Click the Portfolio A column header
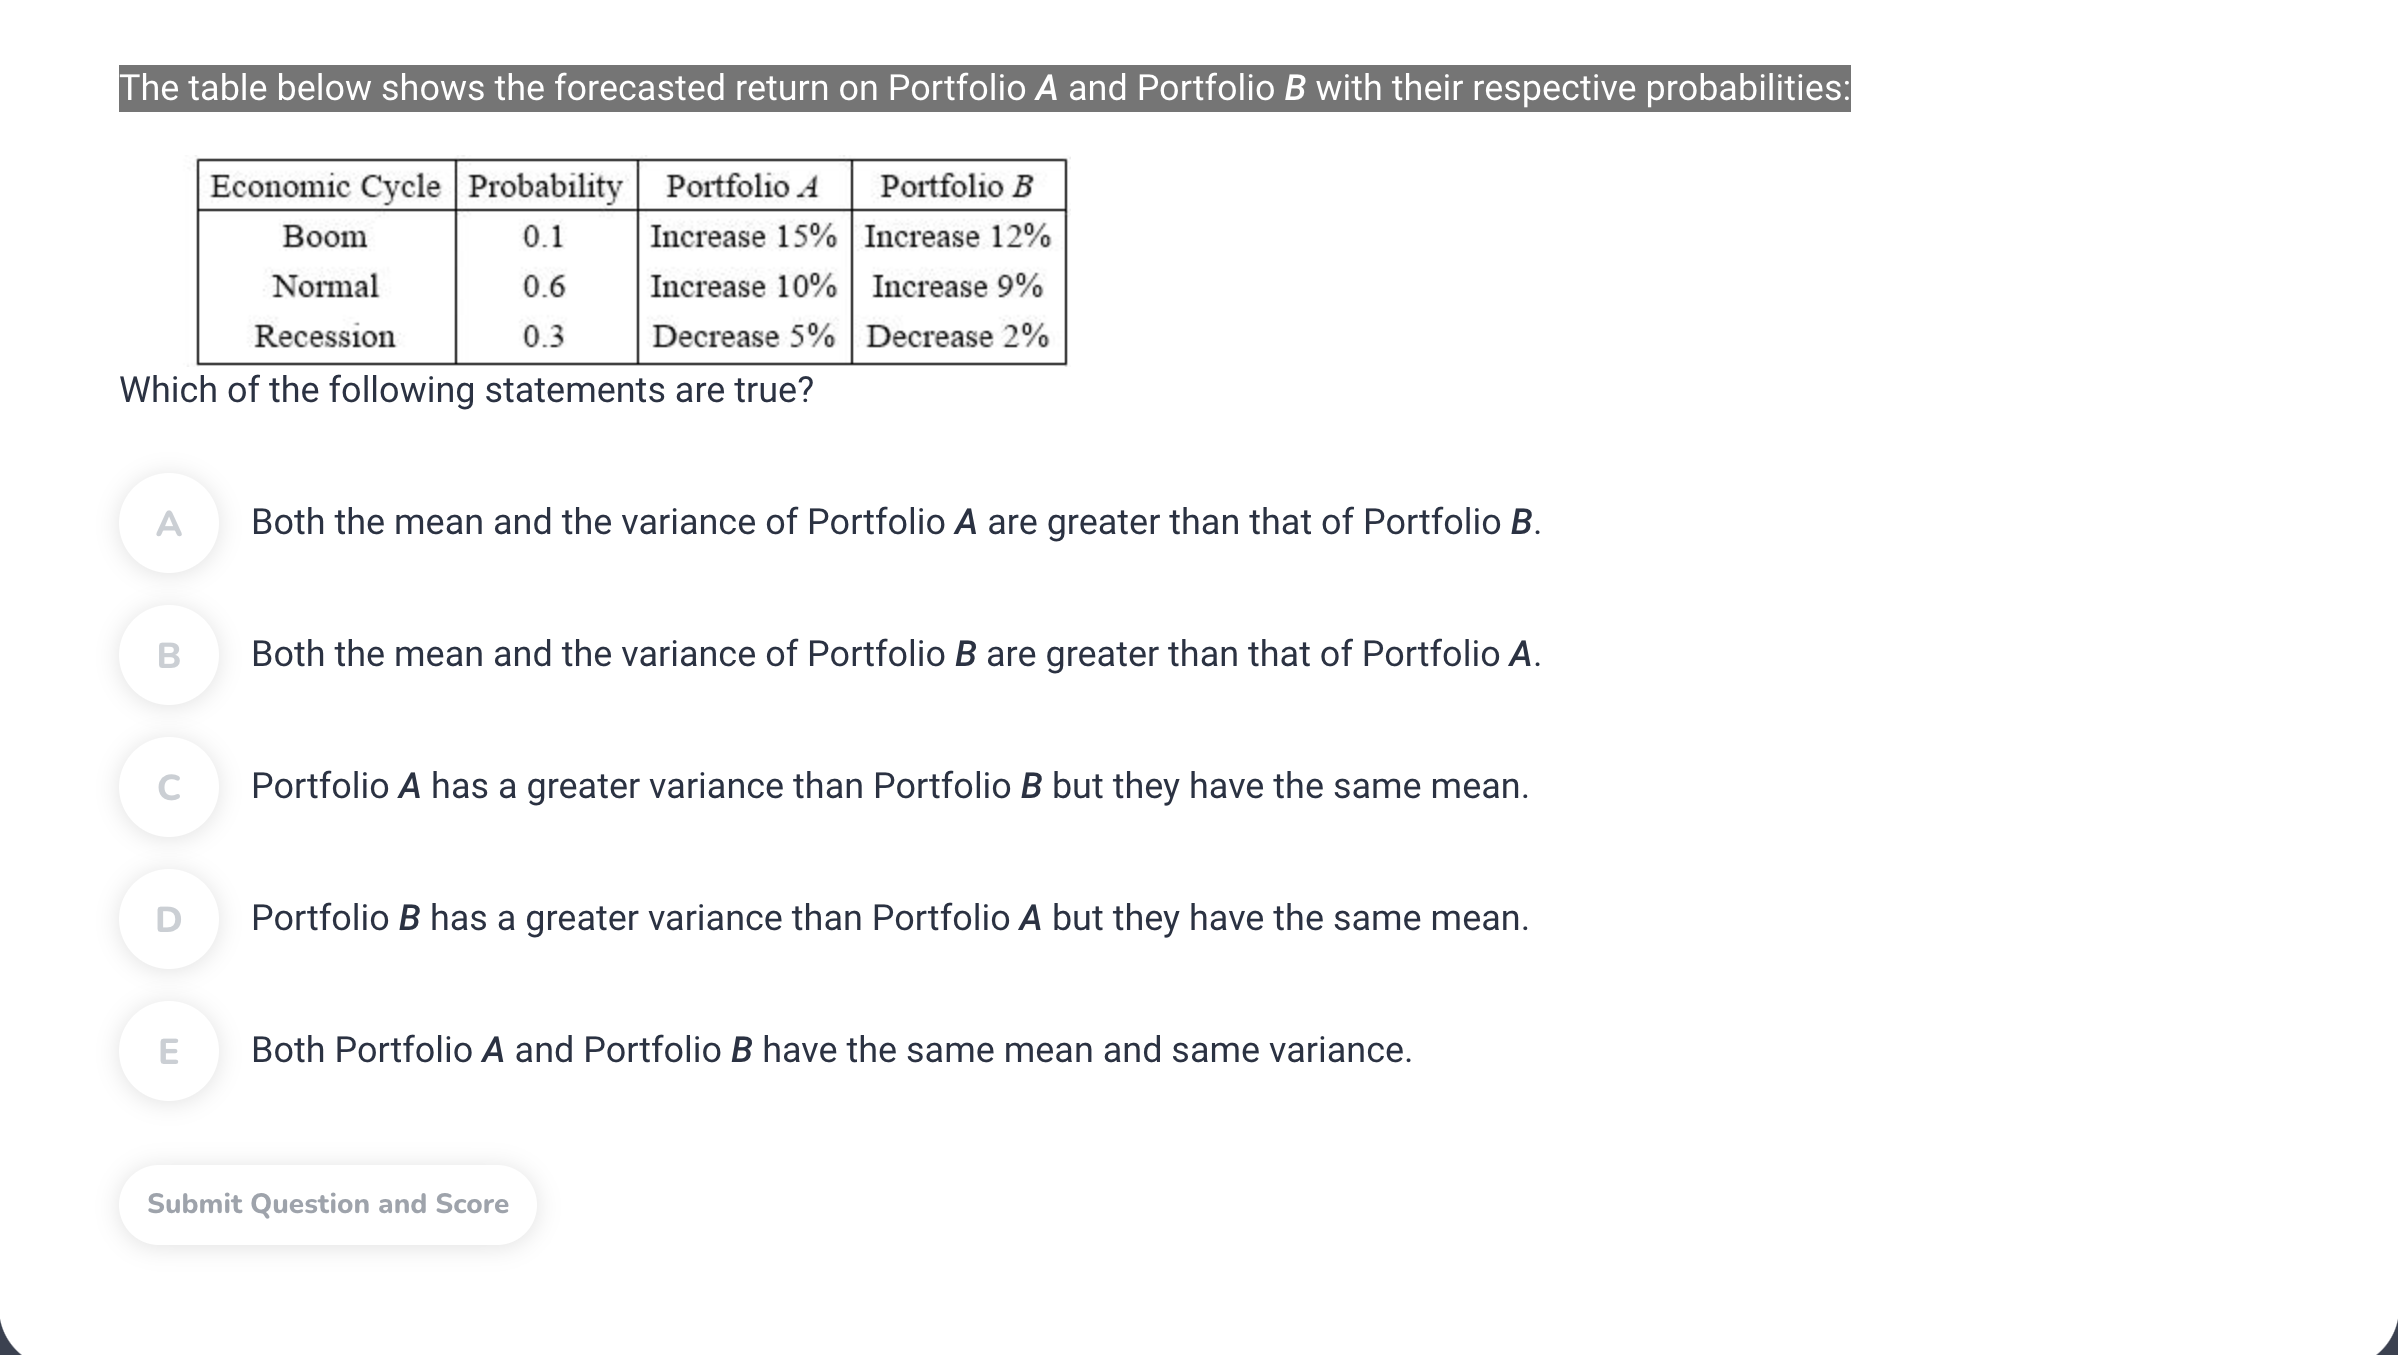Image resolution: width=2398 pixels, height=1355 pixels. tap(741, 186)
